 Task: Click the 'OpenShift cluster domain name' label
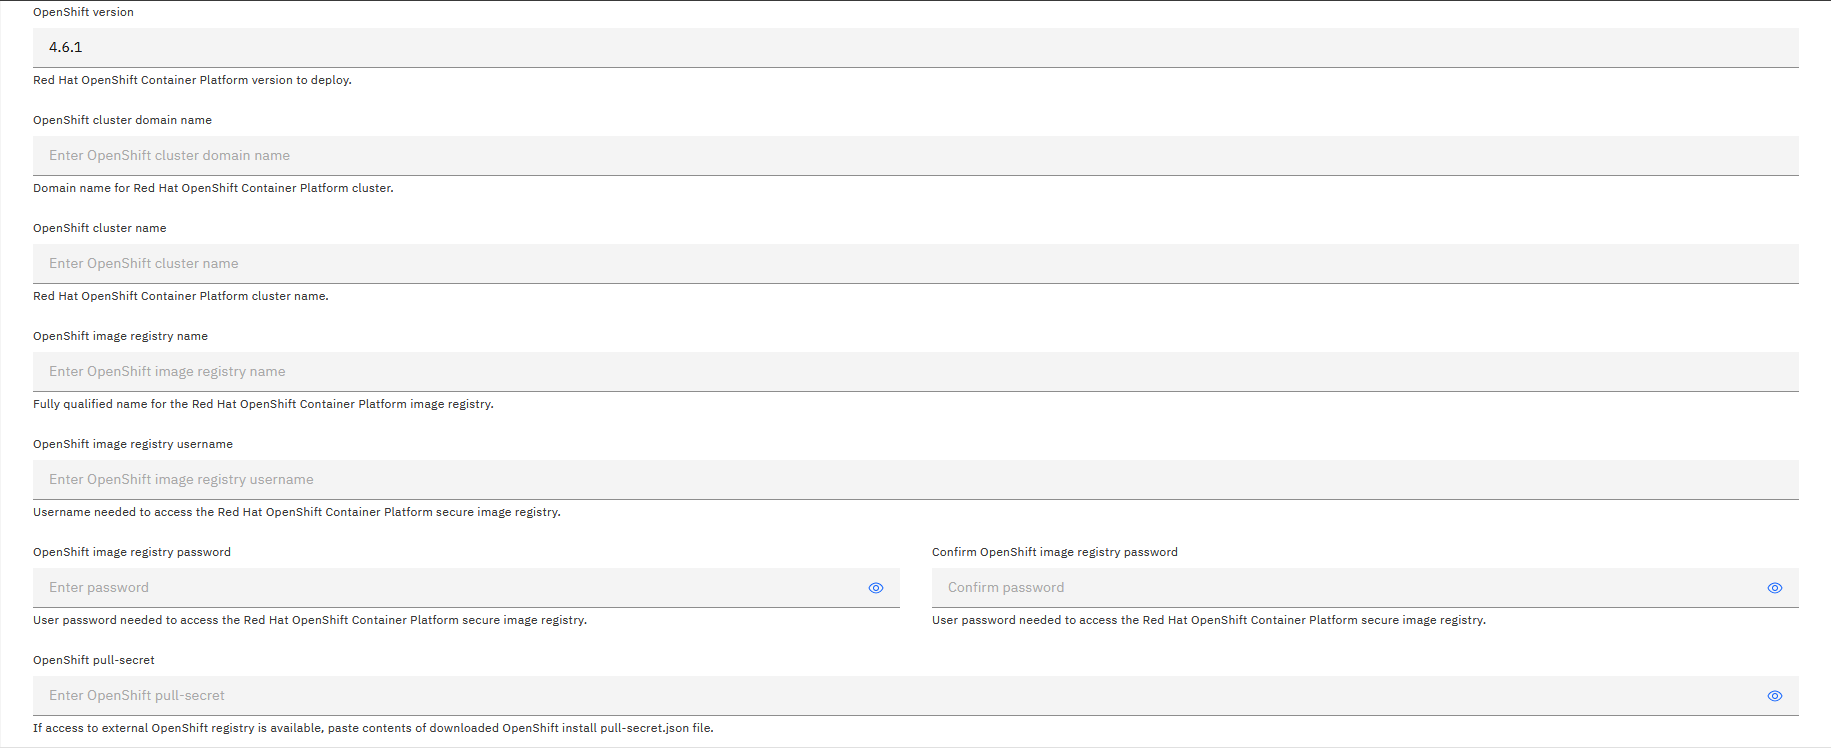(122, 120)
